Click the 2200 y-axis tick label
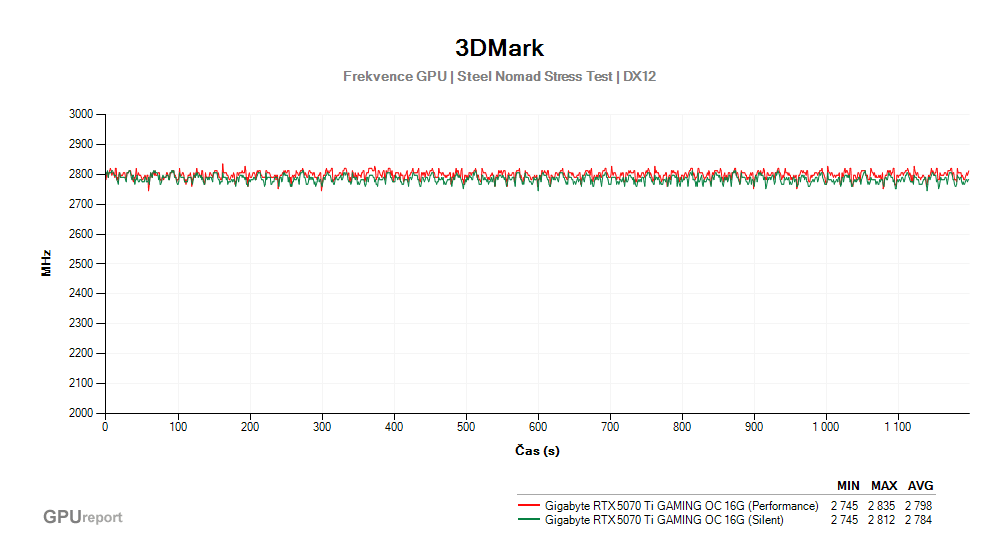 pyautogui.click(x=81, y=353)
